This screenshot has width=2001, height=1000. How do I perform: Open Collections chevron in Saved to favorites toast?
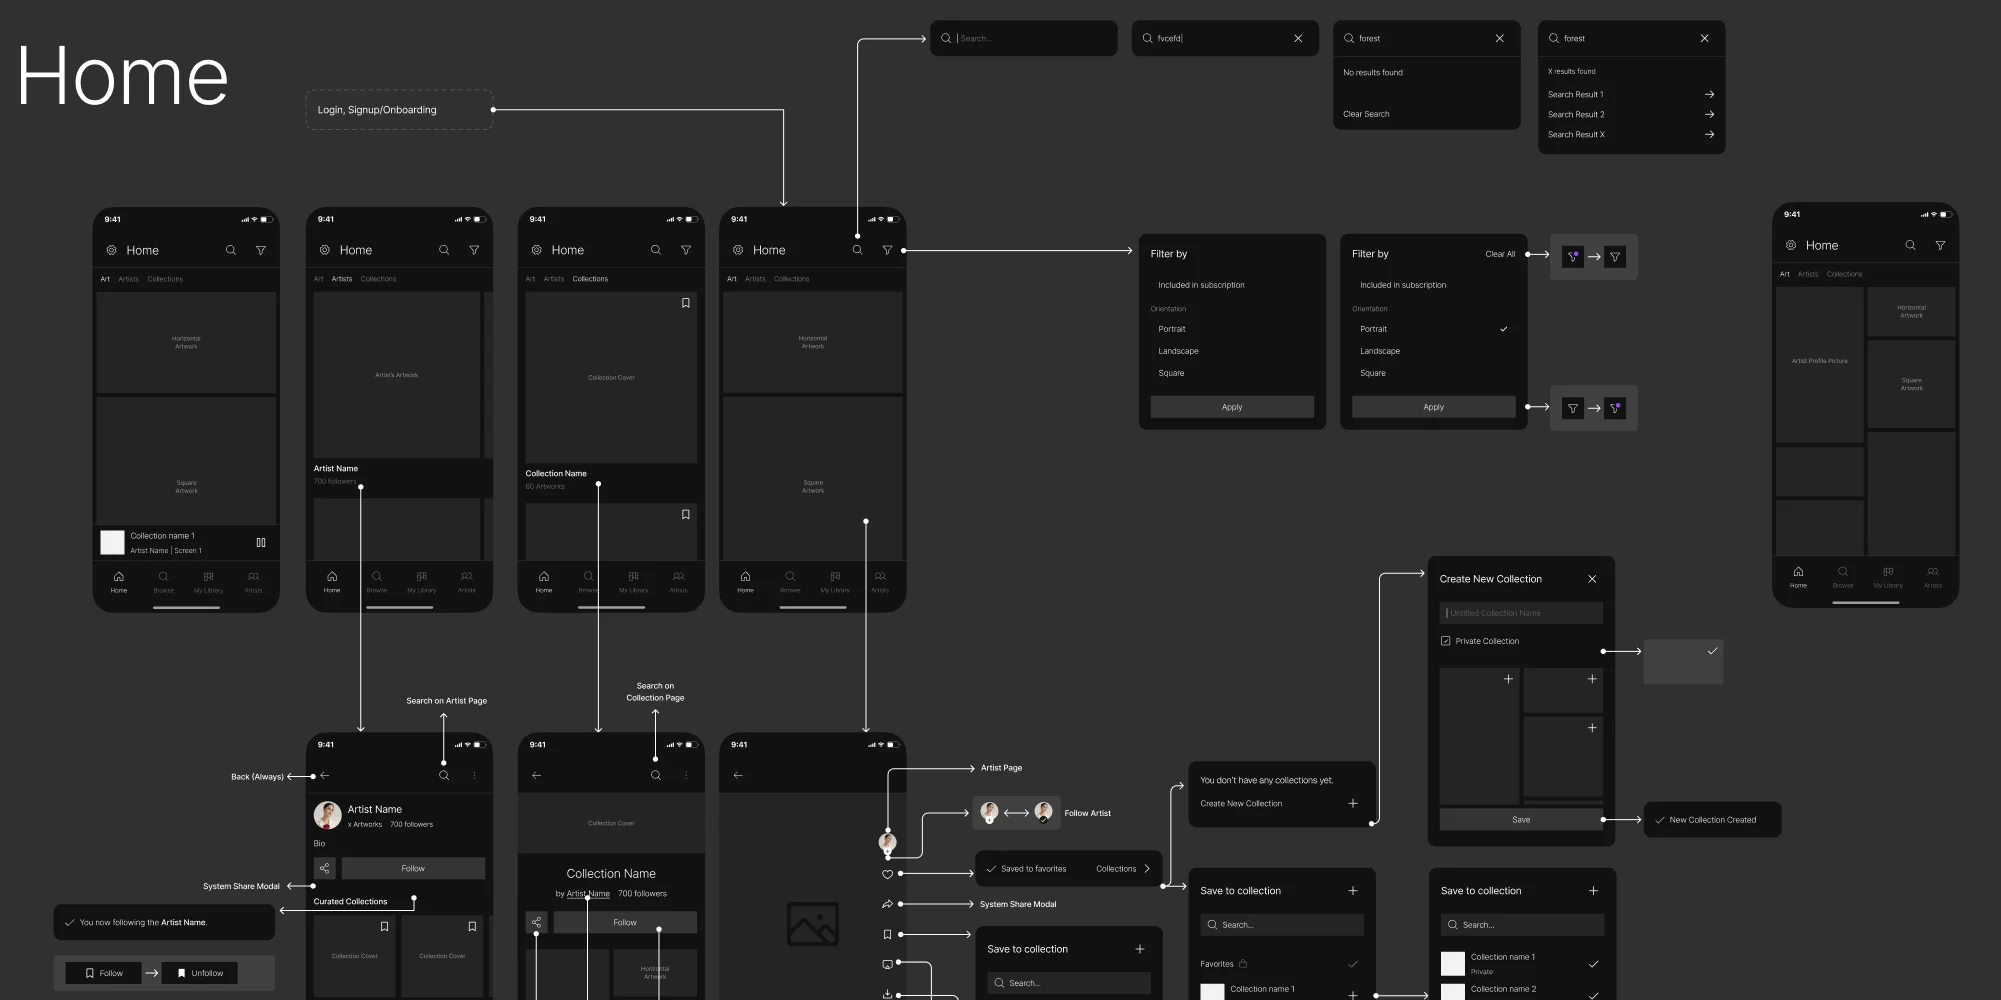[x=1147, y=868]
